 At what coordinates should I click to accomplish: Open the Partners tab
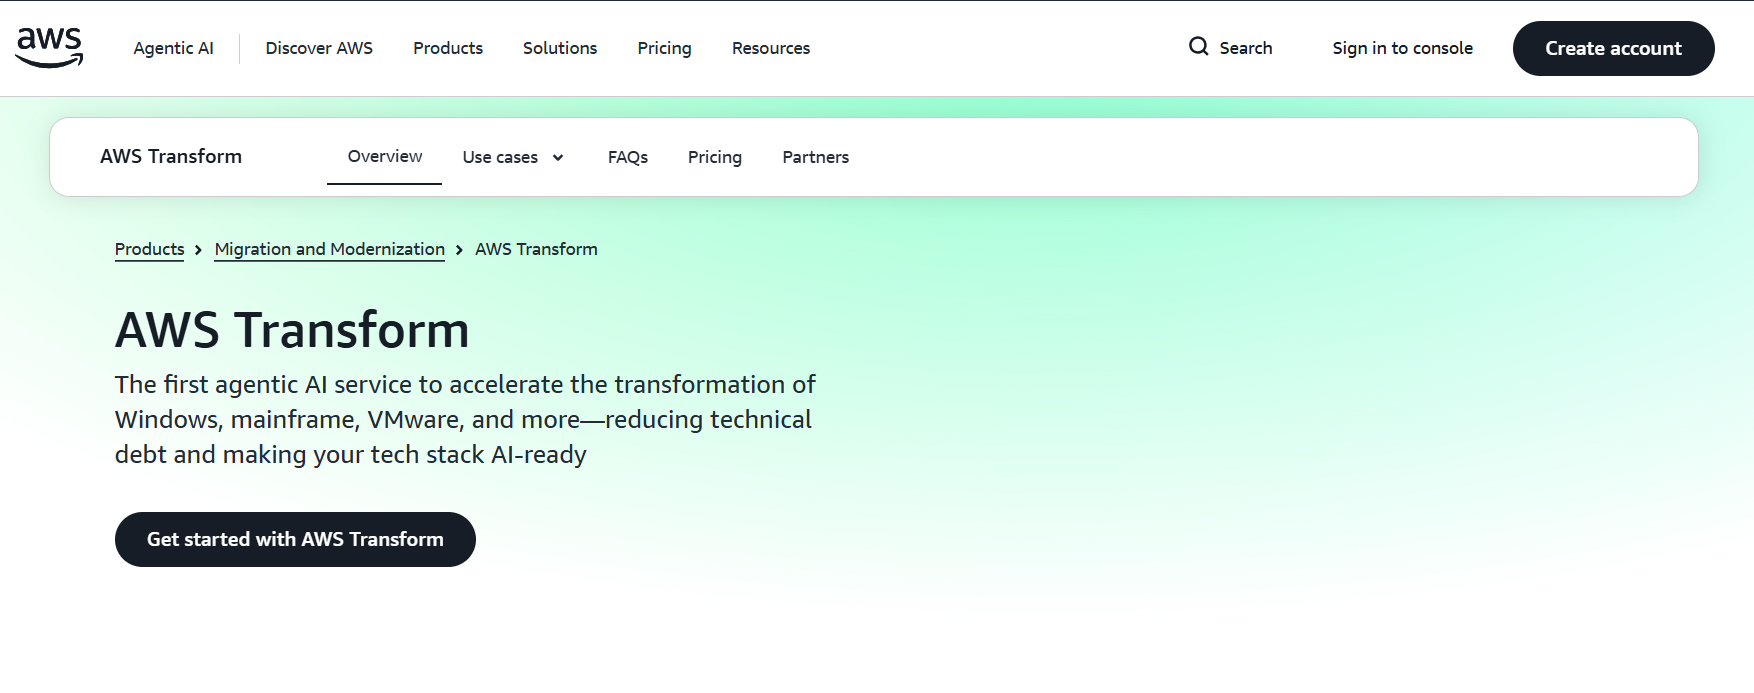click(x=815, y=158)
